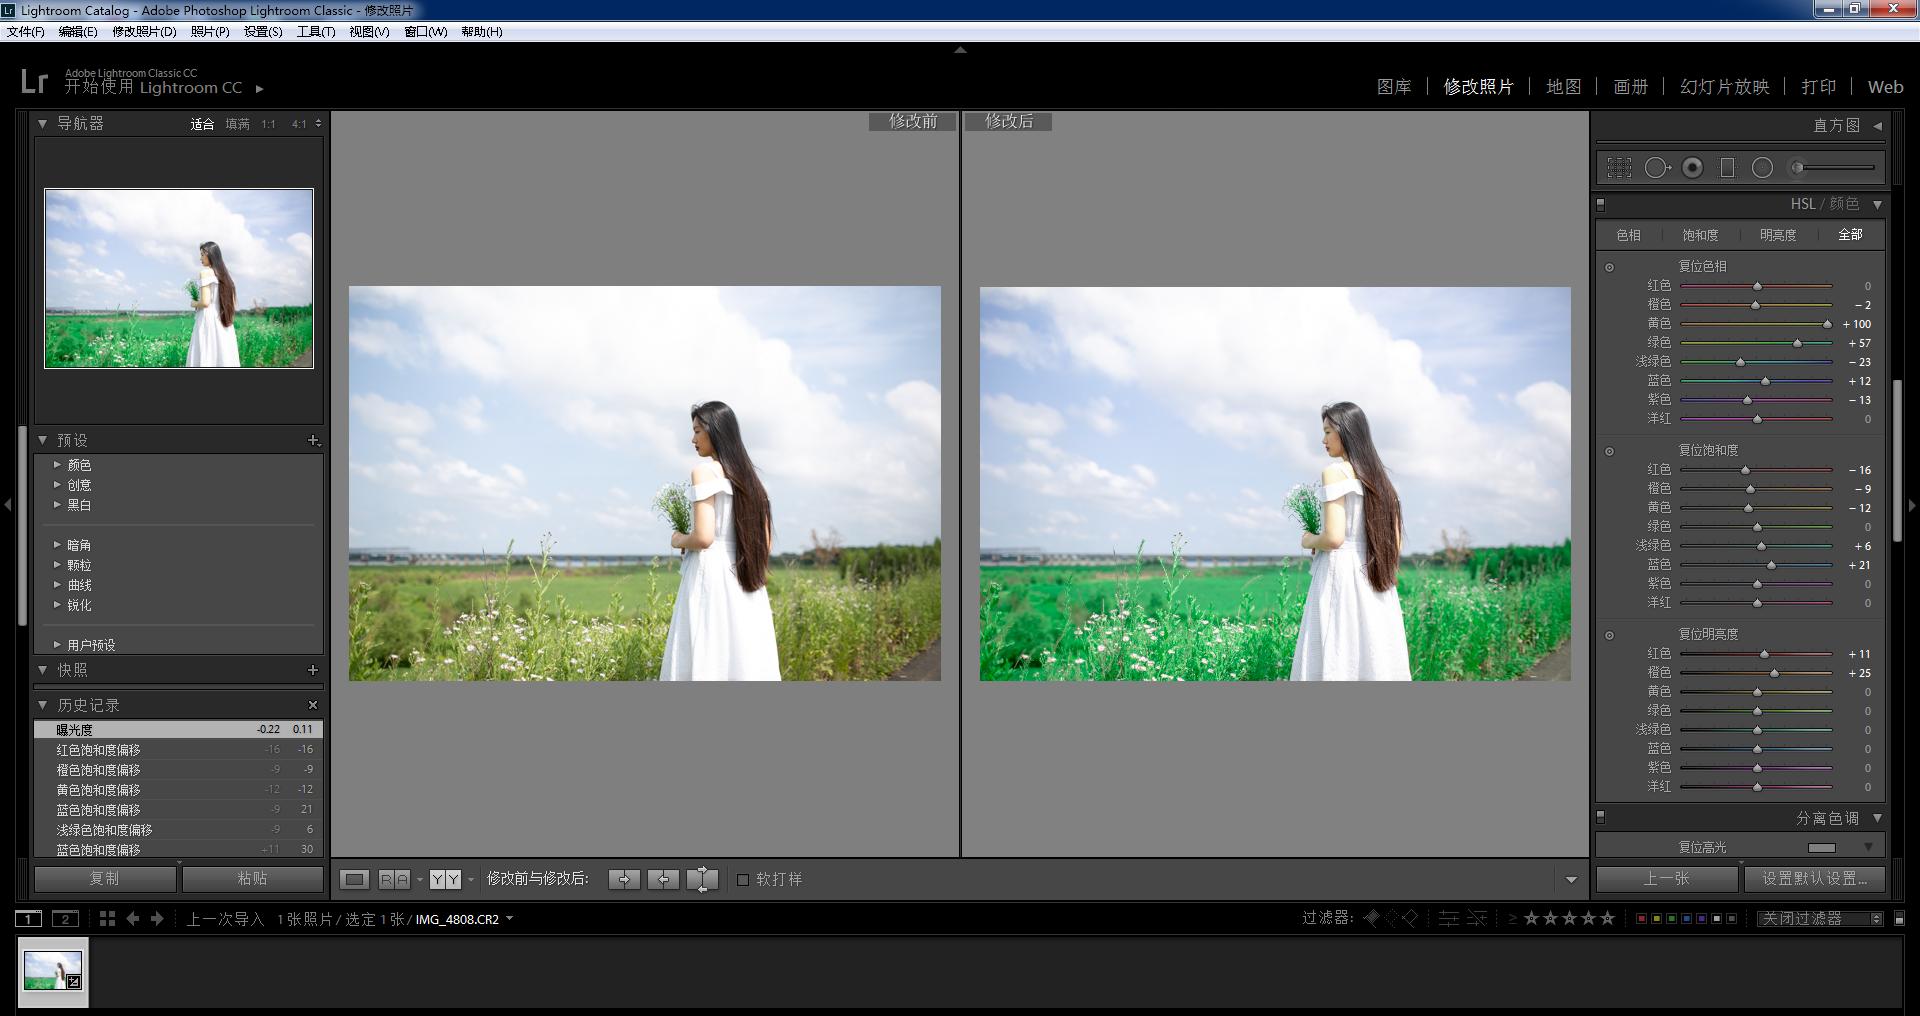Open the 视图(V) menu
1920x1016 pixels.
(x=369, y=32)
